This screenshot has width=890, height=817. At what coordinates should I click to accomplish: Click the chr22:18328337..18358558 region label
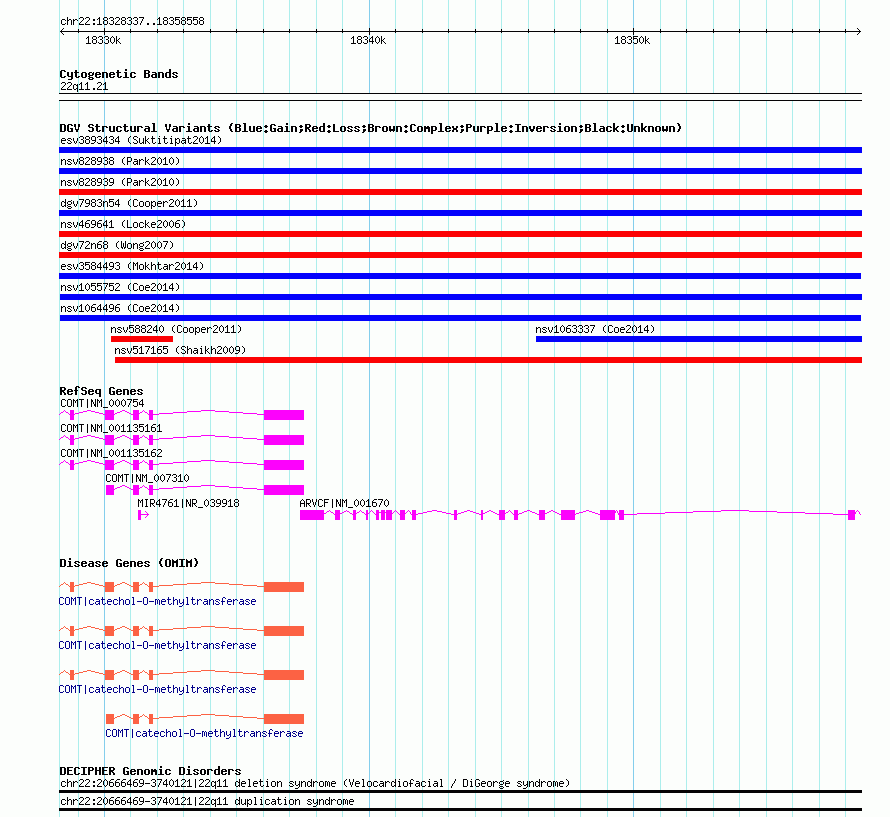click(x=132, y=22)
